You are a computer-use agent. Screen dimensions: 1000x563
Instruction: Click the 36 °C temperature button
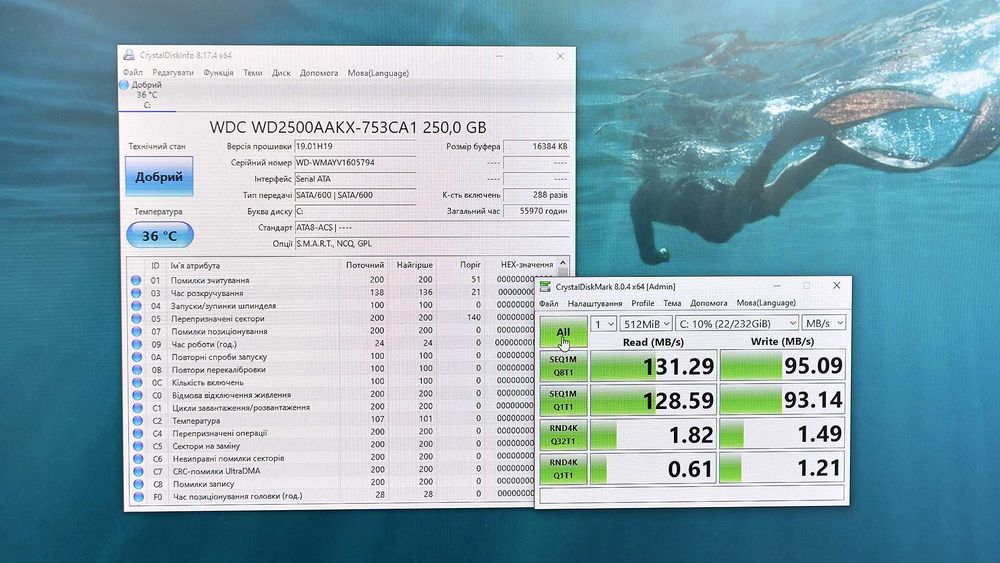[x=159, y=235]
